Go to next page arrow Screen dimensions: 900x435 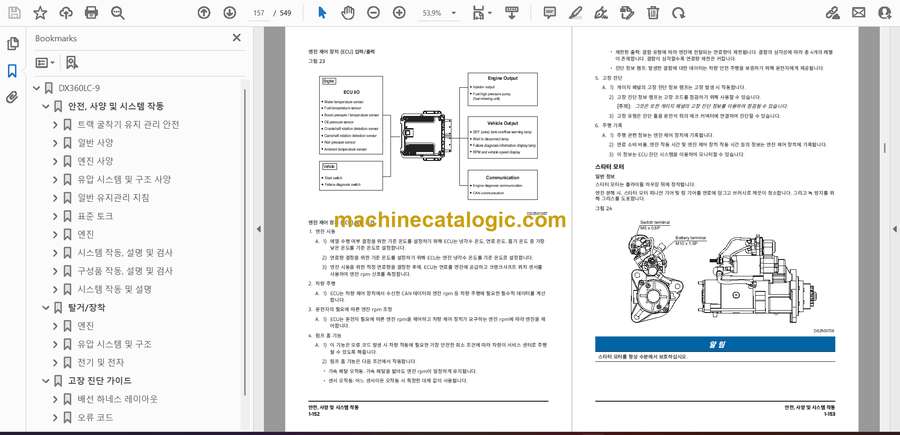coord(229,13)
